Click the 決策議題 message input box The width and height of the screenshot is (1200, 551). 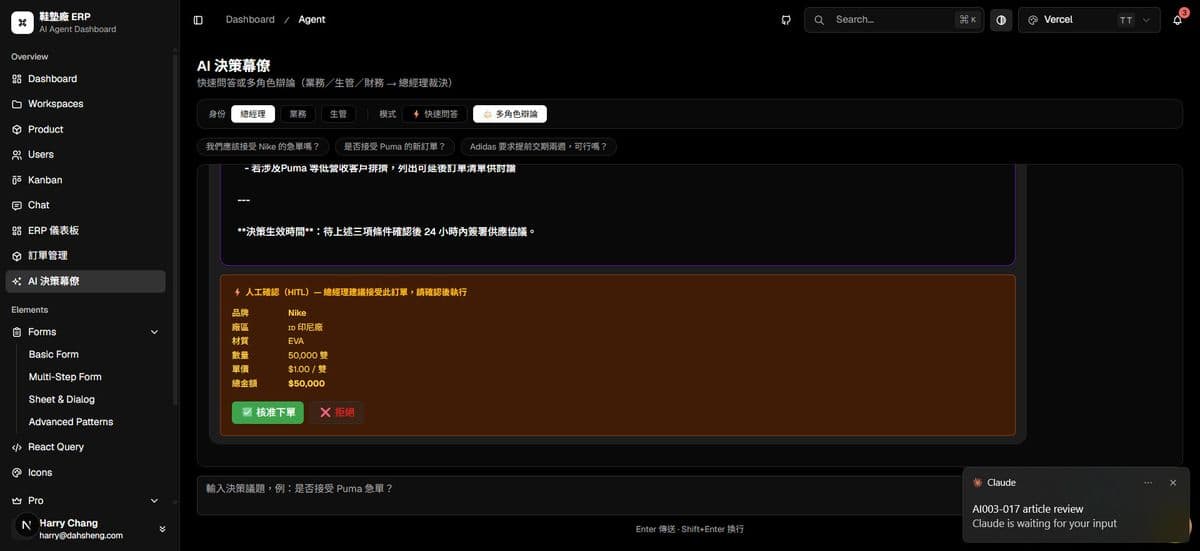pyautogui.click(x=580, y=495)
